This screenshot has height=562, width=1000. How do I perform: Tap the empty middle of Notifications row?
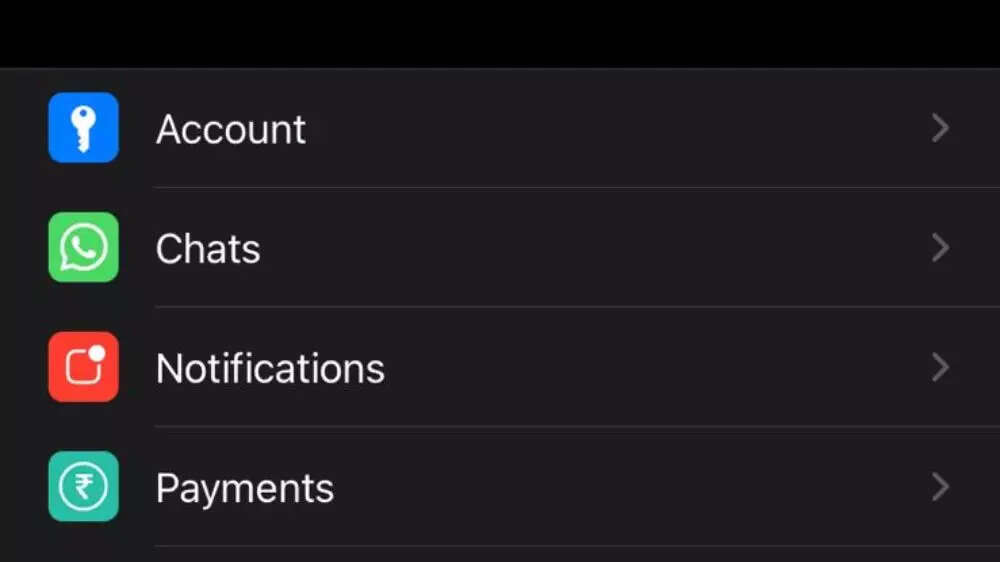[x=620, y=367]
